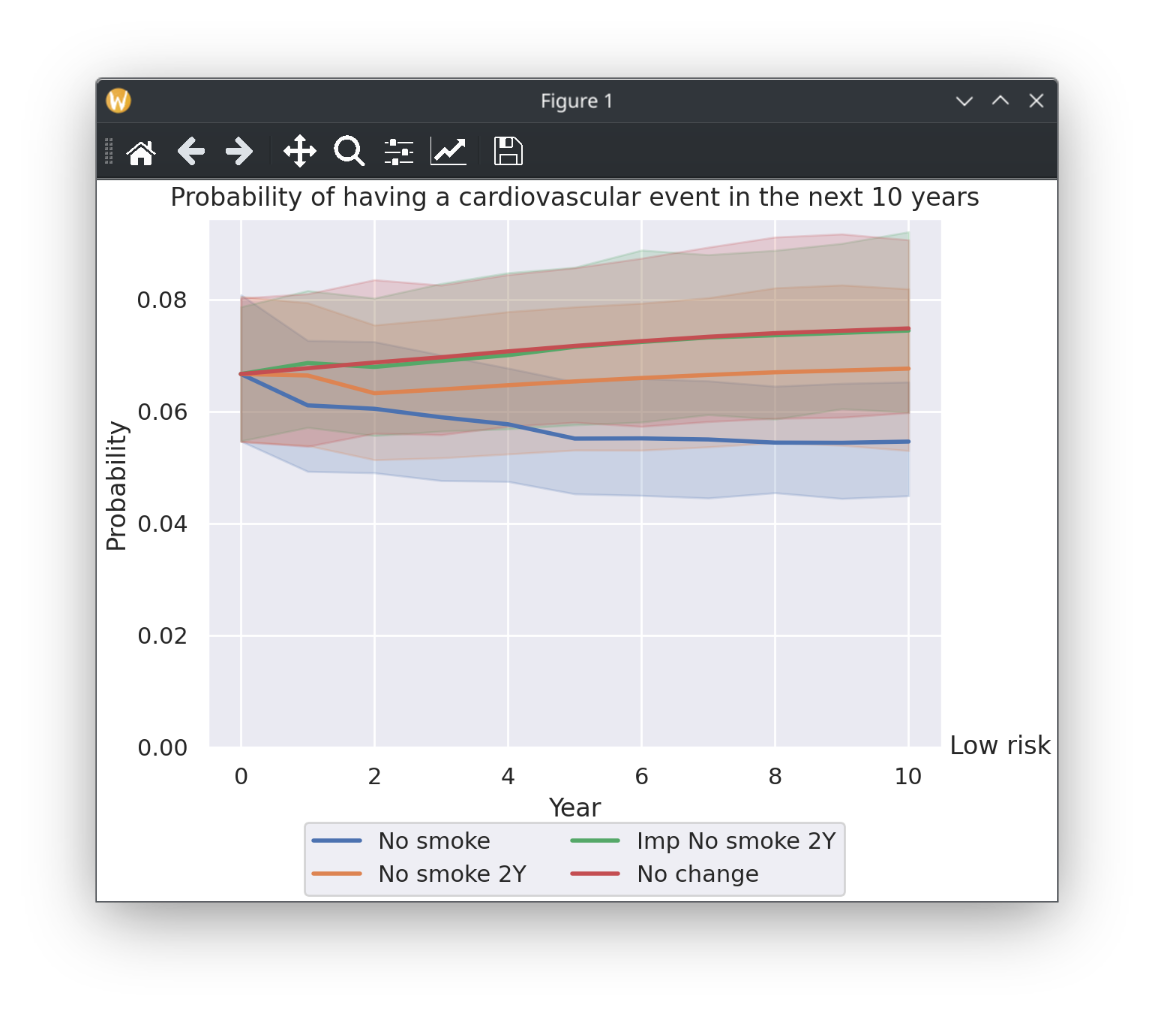Go forward to next view
This screenshot has height=1016, width=1155.
tap(239, 152)
